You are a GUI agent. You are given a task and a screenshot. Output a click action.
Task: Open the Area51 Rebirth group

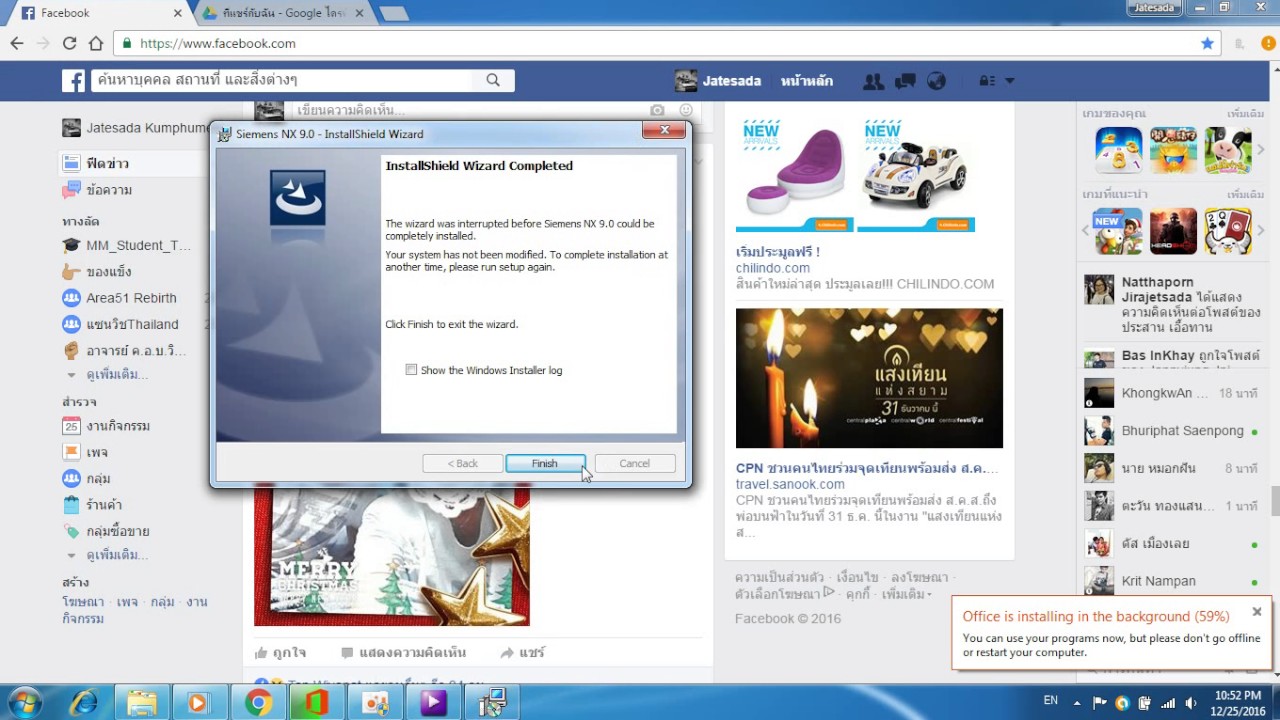click(x=120, y=298)
